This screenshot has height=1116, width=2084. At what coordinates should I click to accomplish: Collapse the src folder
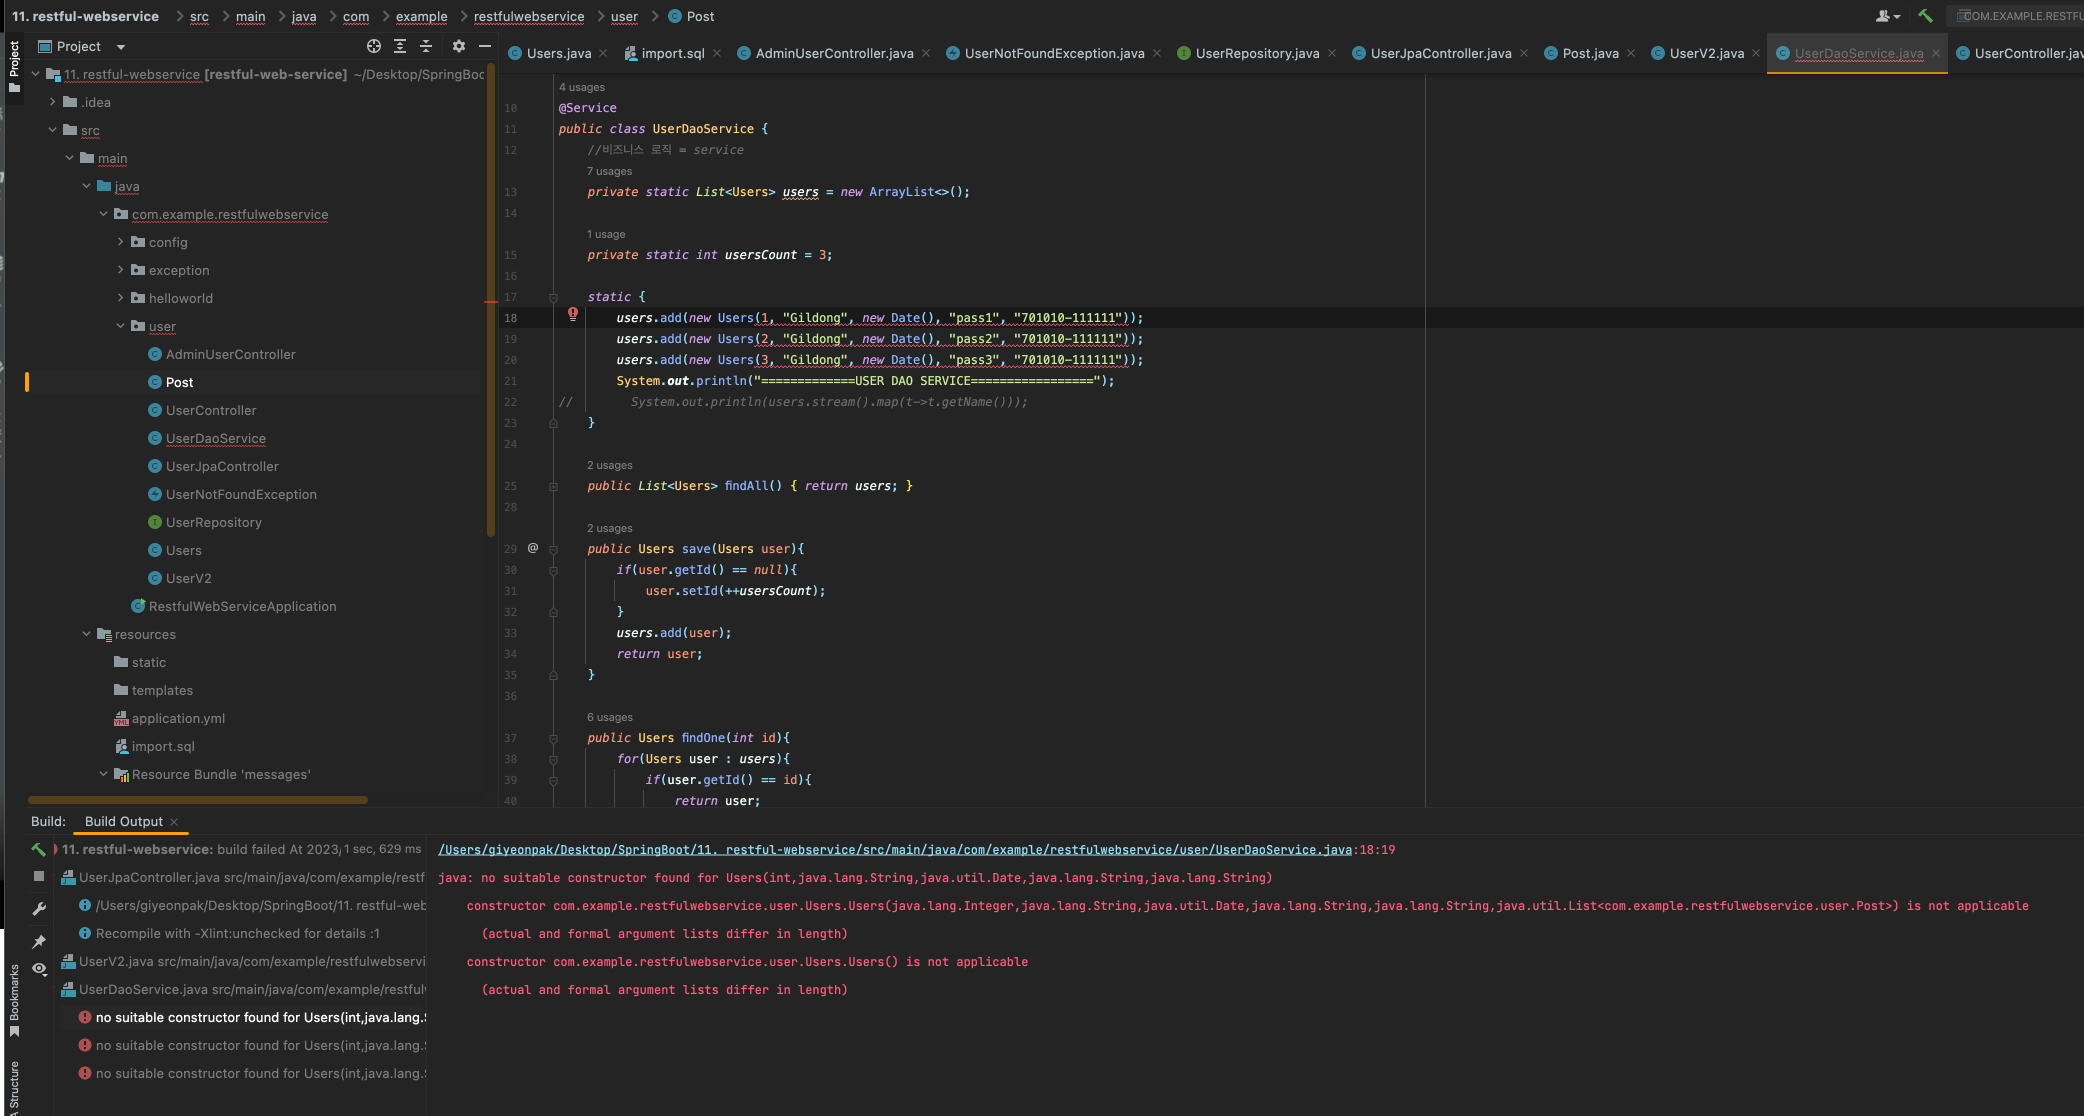52,130
